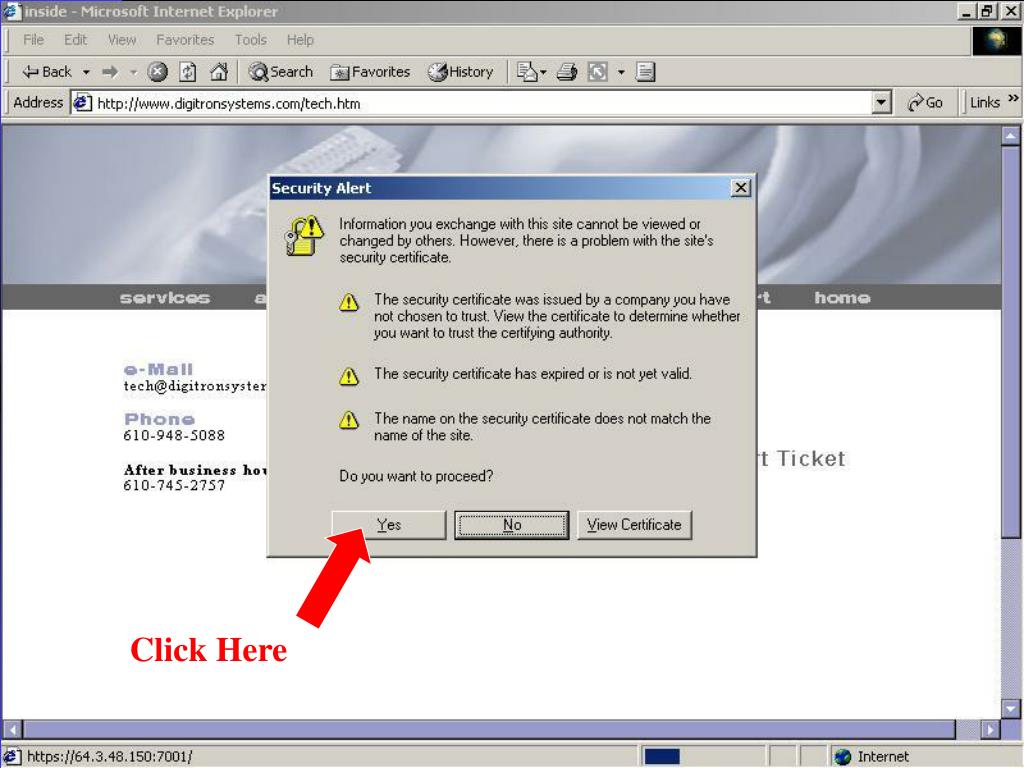1024x768 pixels.
Task: Click the page scroll up arrow
Action: click(1010, 136)
